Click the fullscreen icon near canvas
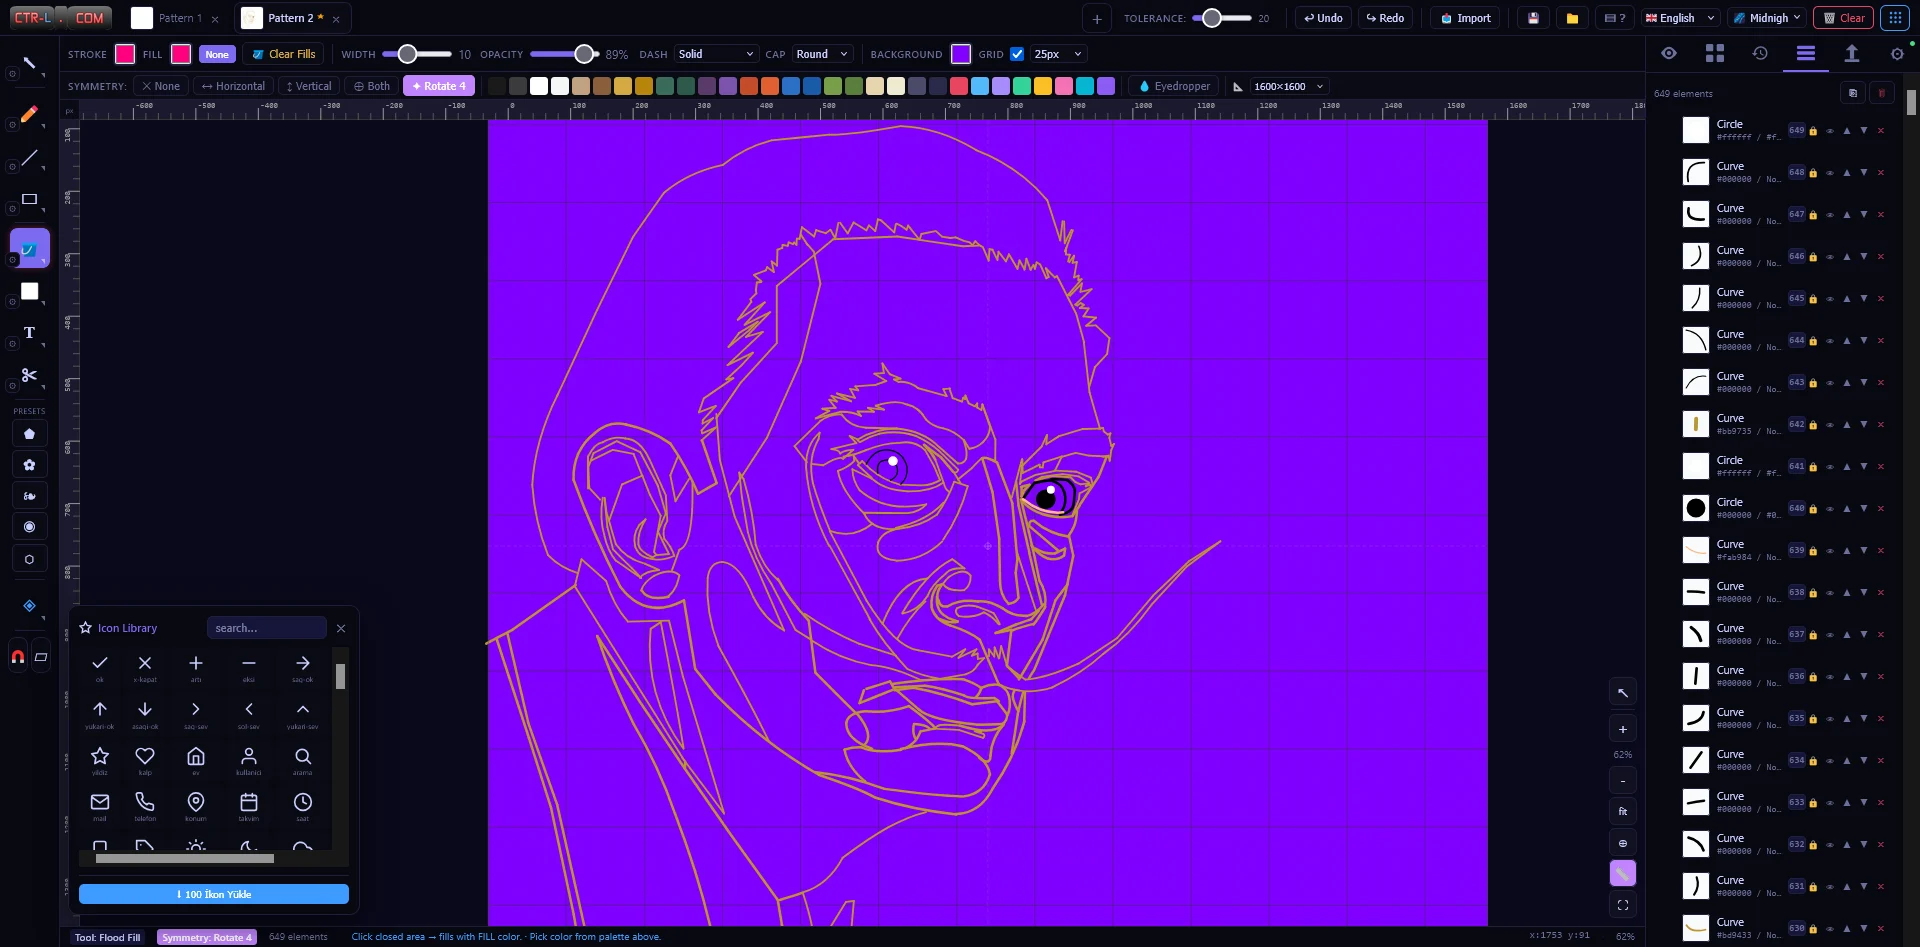 pos(1623,905)
